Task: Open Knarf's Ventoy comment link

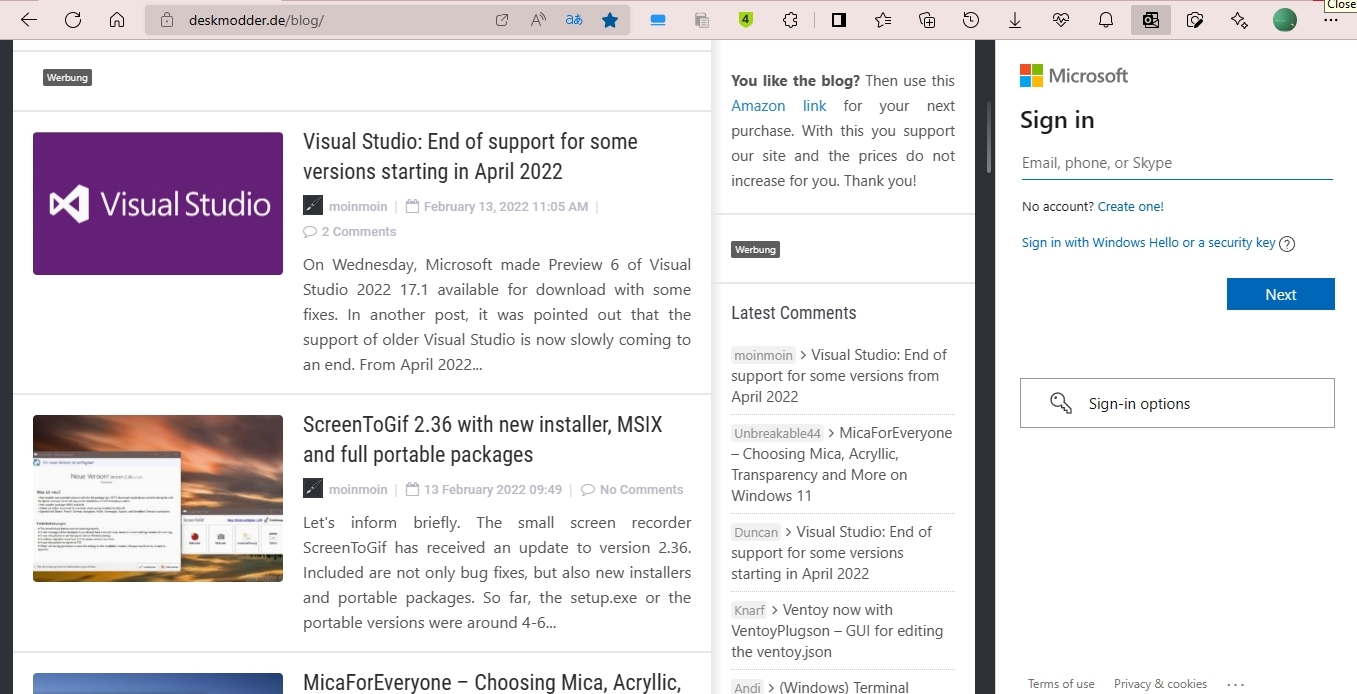Action: (837, 631)
